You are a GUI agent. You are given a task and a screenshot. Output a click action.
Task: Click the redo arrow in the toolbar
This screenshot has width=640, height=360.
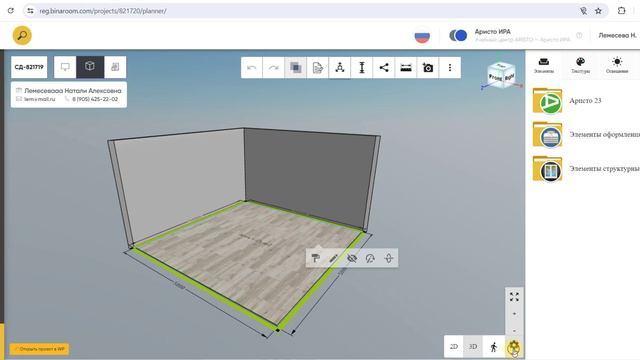pyautogui.click(x=273, y=68)
